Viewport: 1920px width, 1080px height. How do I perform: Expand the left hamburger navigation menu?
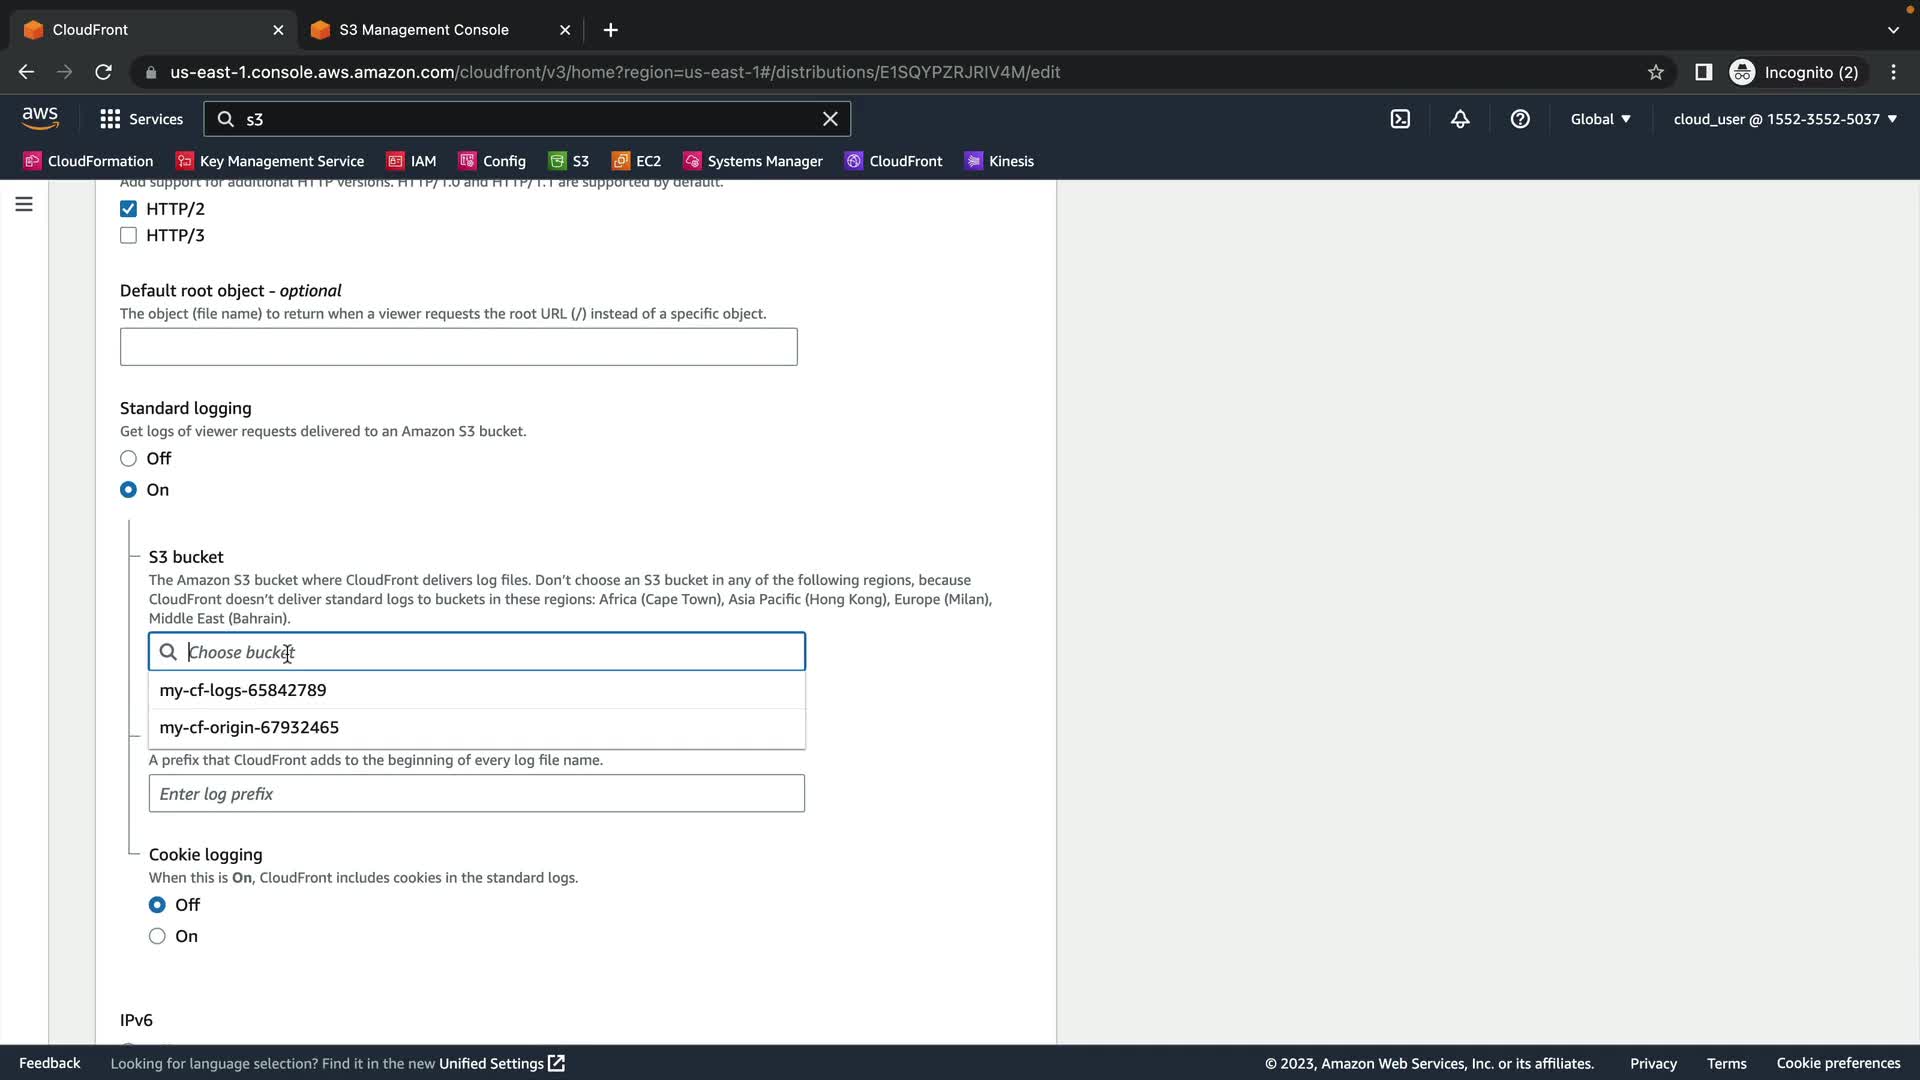pos(24,205)
